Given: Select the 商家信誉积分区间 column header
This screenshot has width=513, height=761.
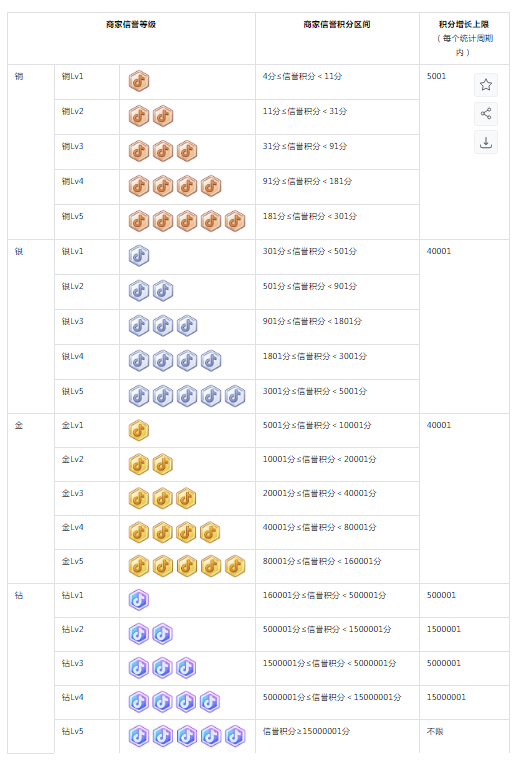Looking at the screenshot, I should (337, 24).
